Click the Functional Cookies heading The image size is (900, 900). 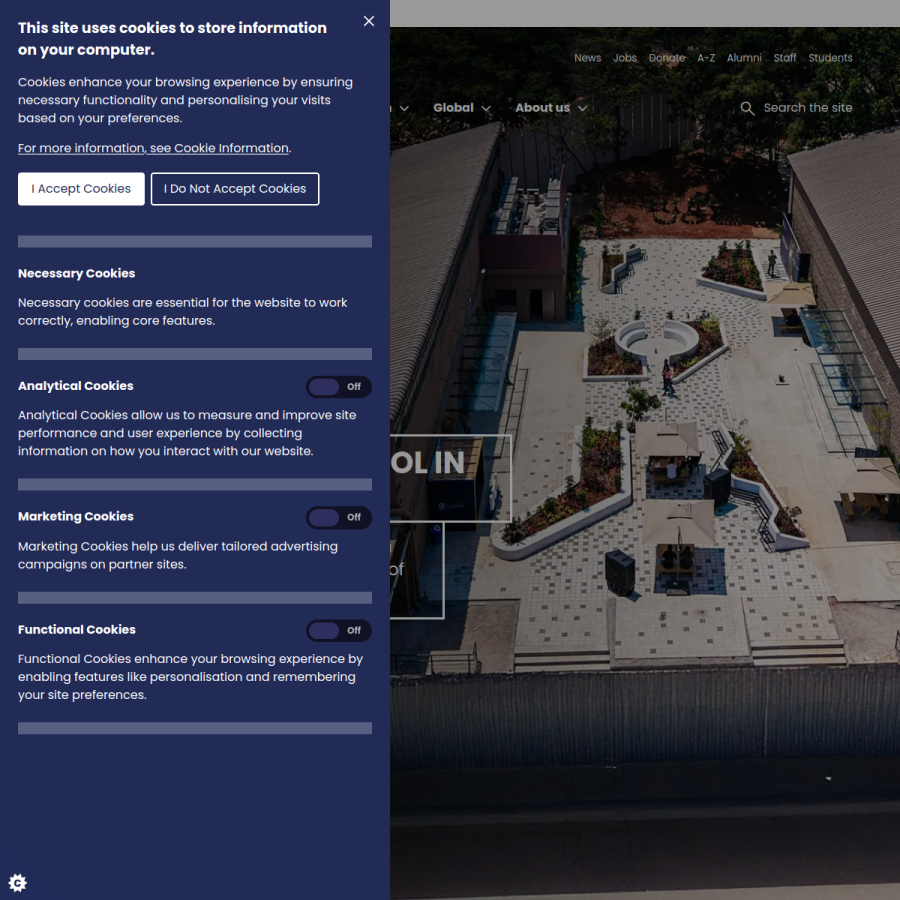click(x=77, y=629)
